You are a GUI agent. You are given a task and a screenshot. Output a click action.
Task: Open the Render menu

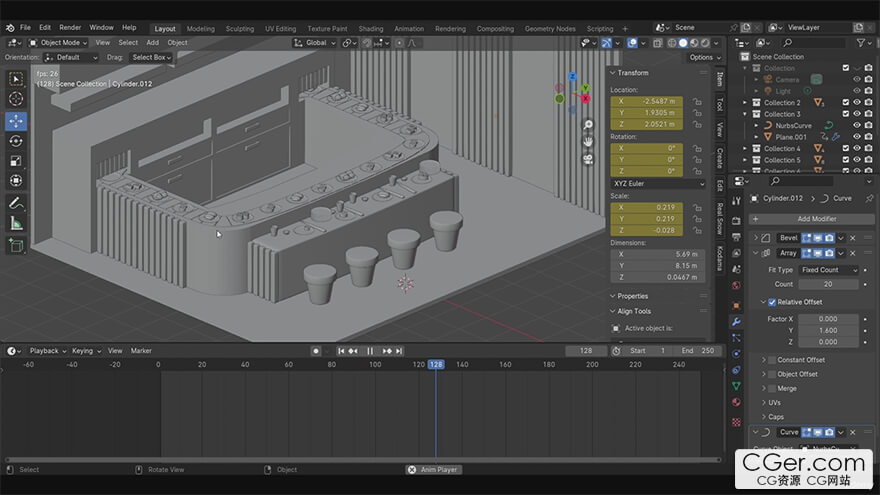pos(70,28)
